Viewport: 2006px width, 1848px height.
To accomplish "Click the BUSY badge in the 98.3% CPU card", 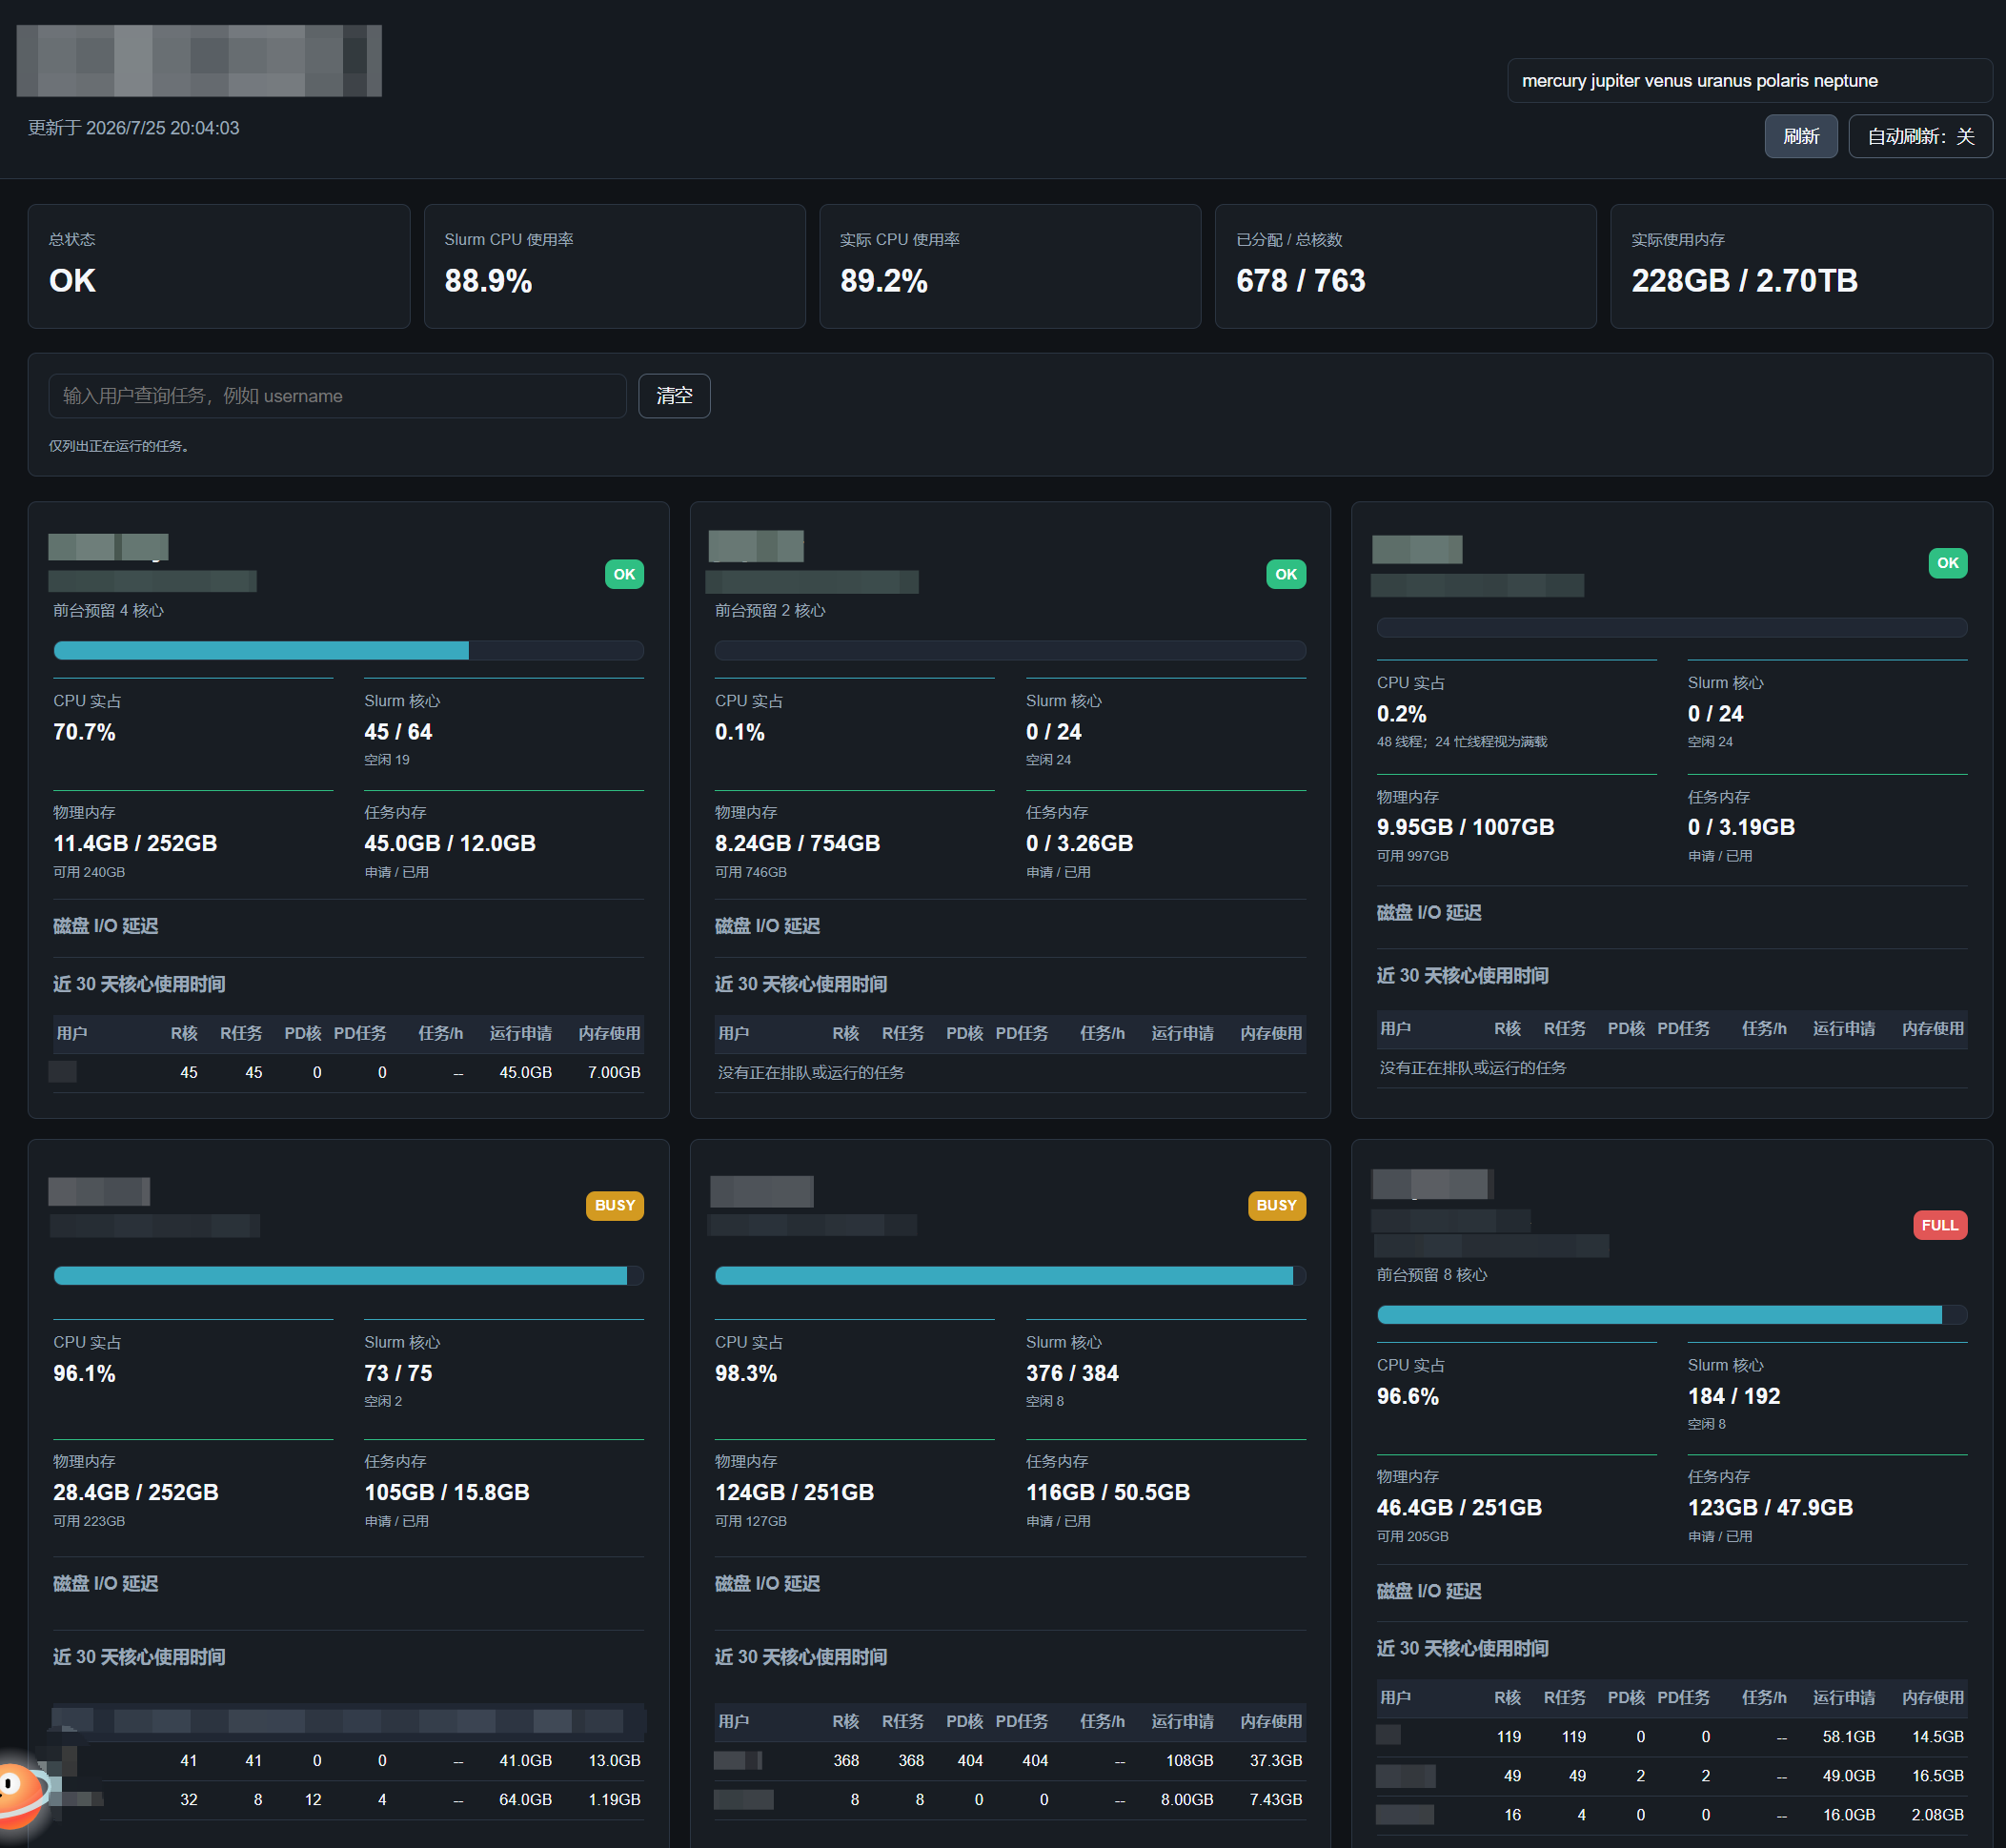I will 1277,1205.
